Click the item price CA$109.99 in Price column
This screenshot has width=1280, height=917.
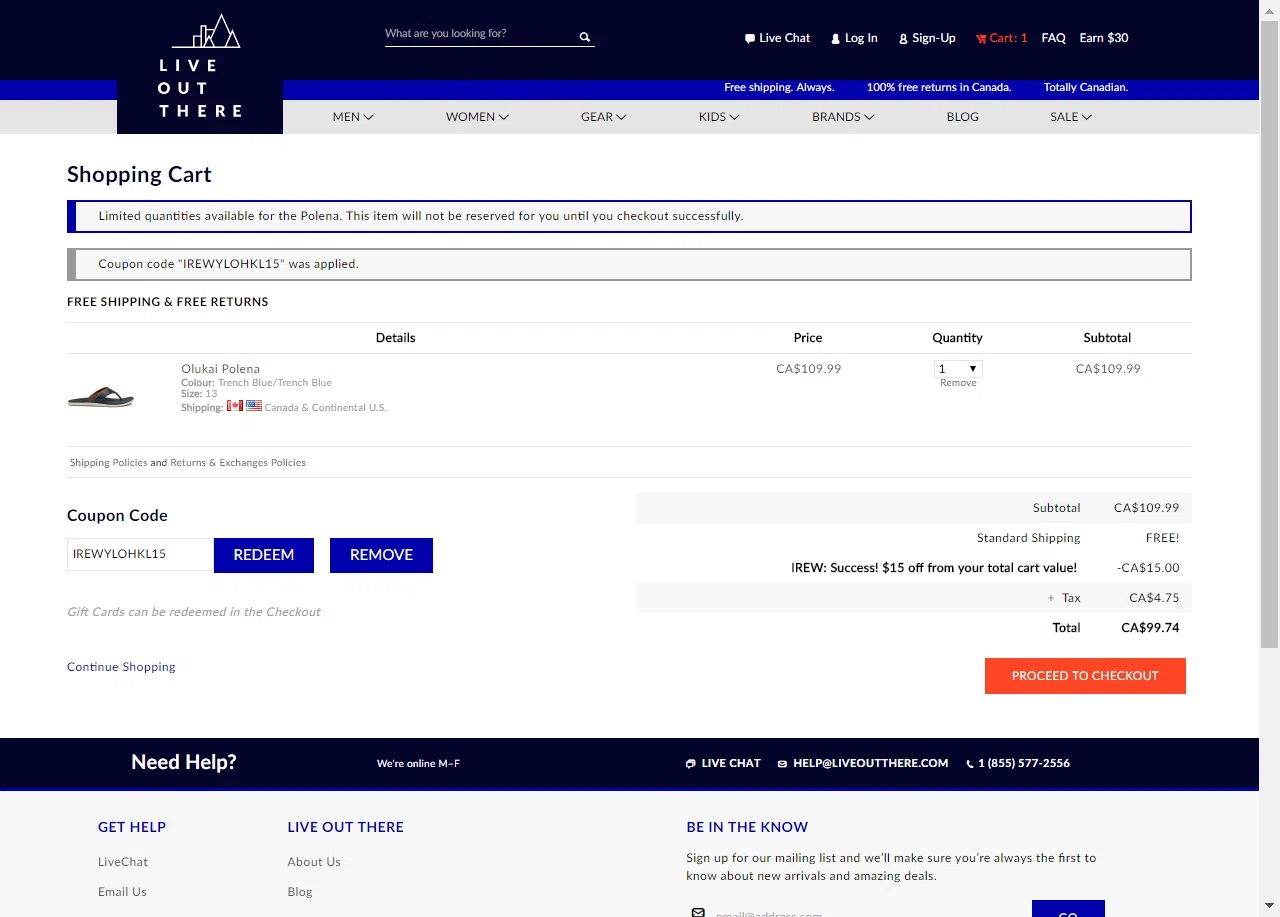pyautogui.click(x=808, y=369)
